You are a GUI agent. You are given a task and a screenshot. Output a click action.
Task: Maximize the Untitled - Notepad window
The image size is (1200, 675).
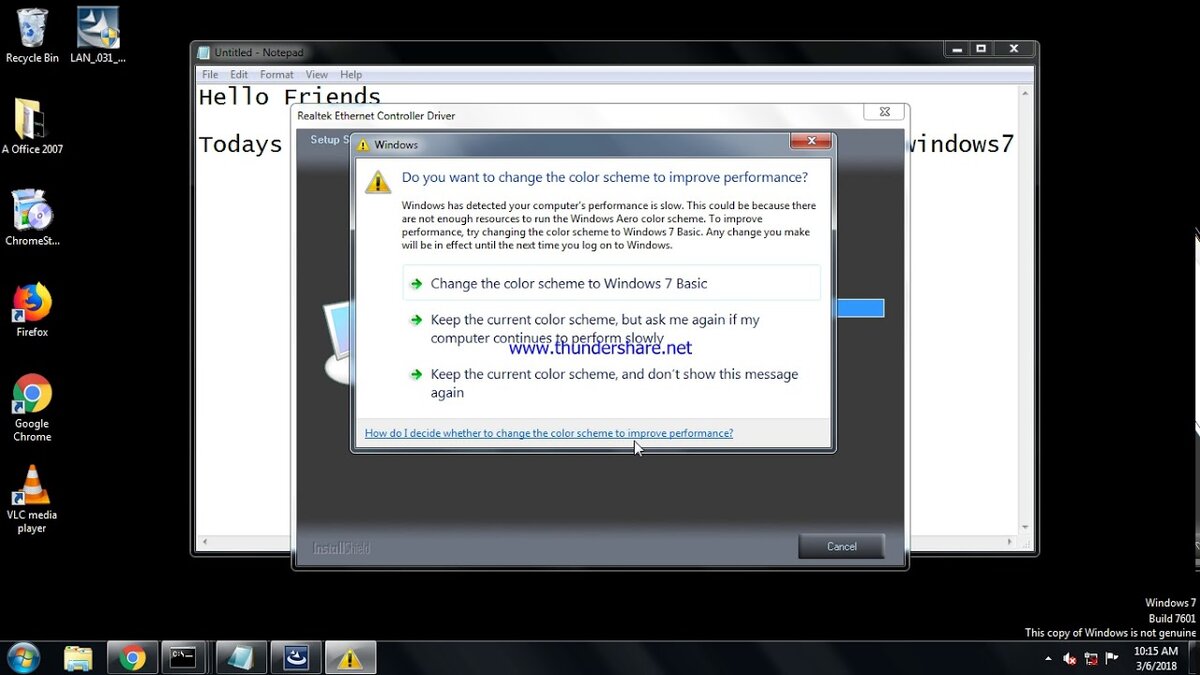tap(982, 48)
